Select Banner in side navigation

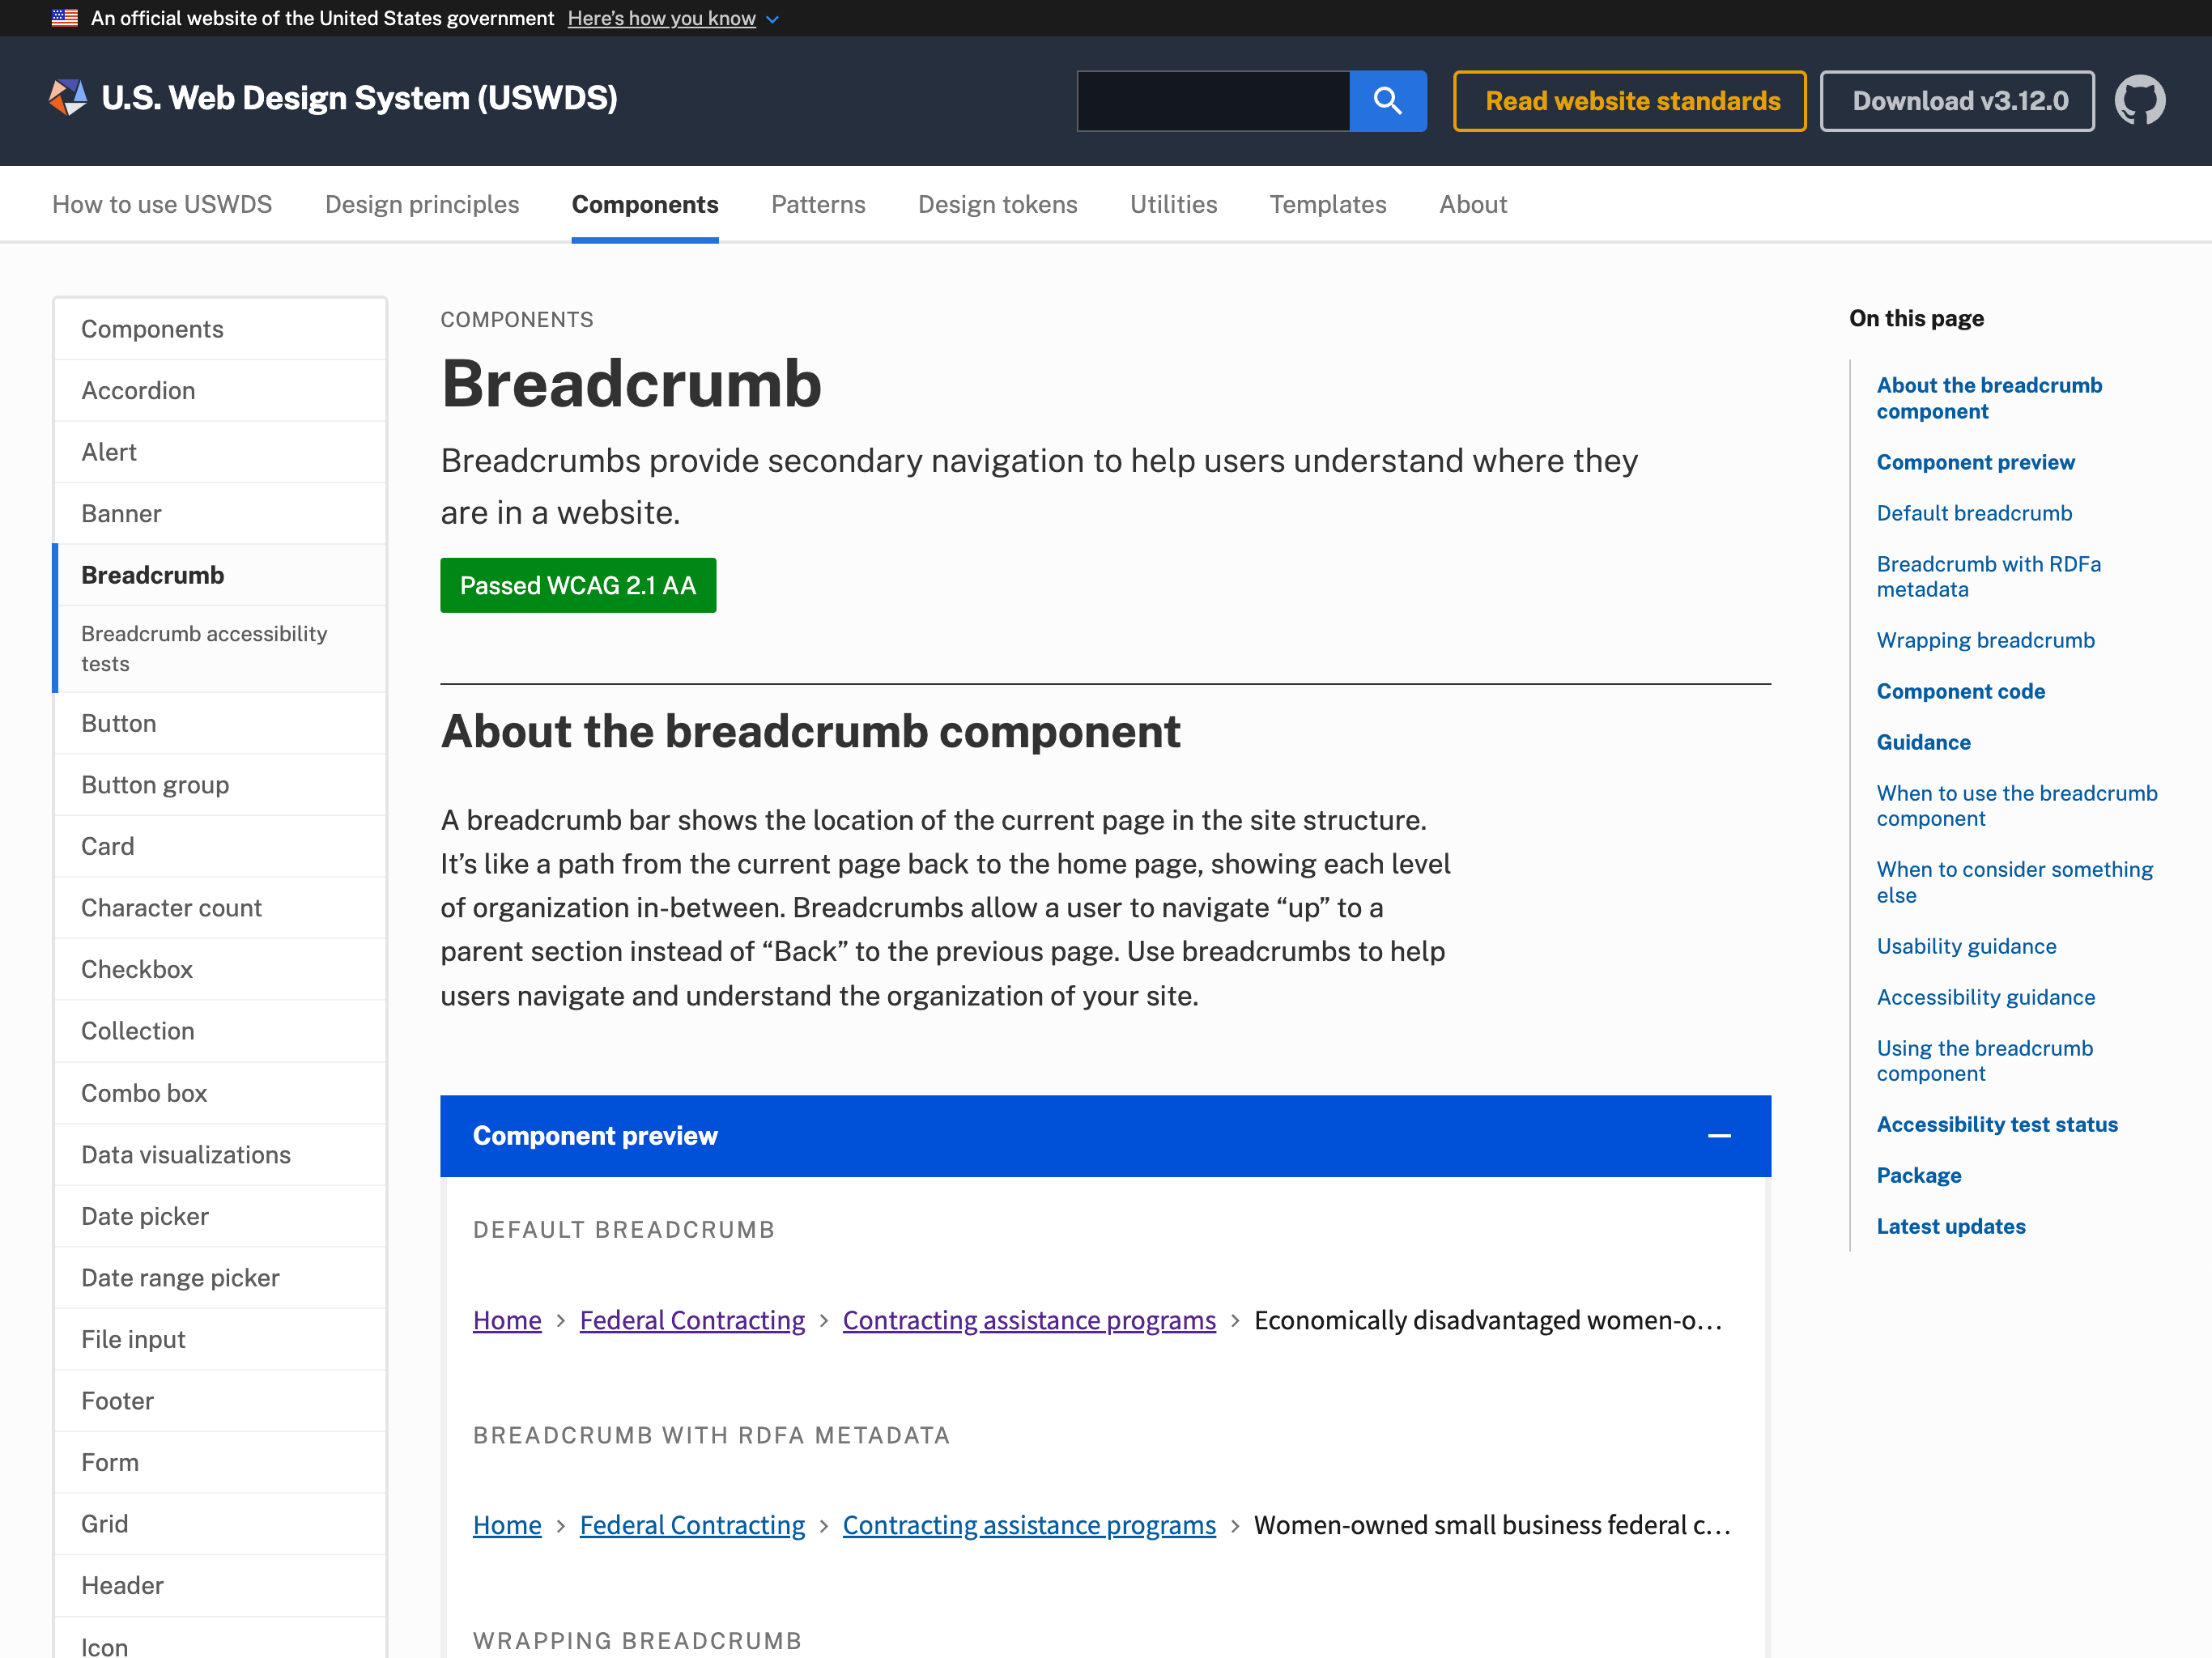coord(220,513)
